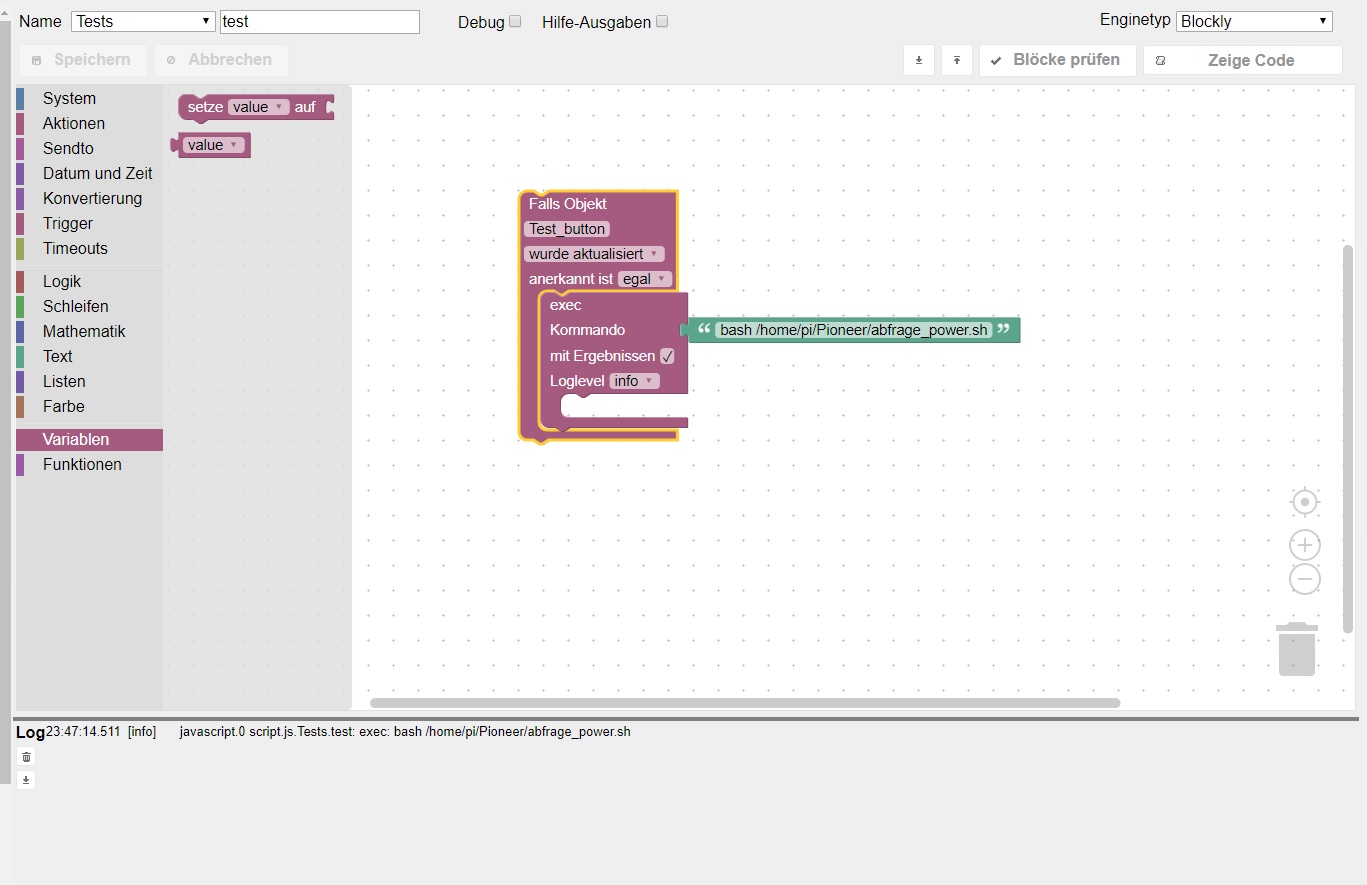Viewport: 1367px width, 885px height.
Task: Open the Farbe category
Action: point(89,406)
